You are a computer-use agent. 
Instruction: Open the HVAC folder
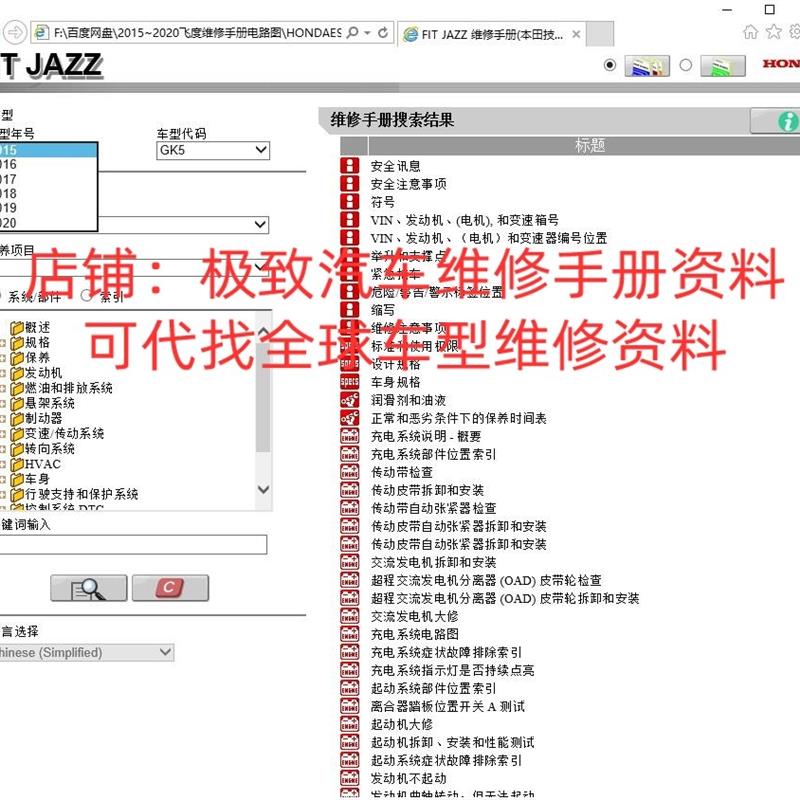point(36,464)
